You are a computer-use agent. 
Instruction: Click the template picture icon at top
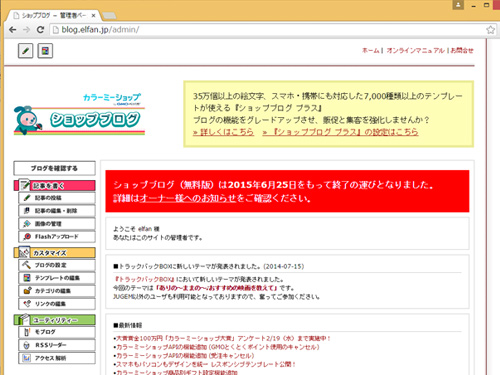click(45, 51)
